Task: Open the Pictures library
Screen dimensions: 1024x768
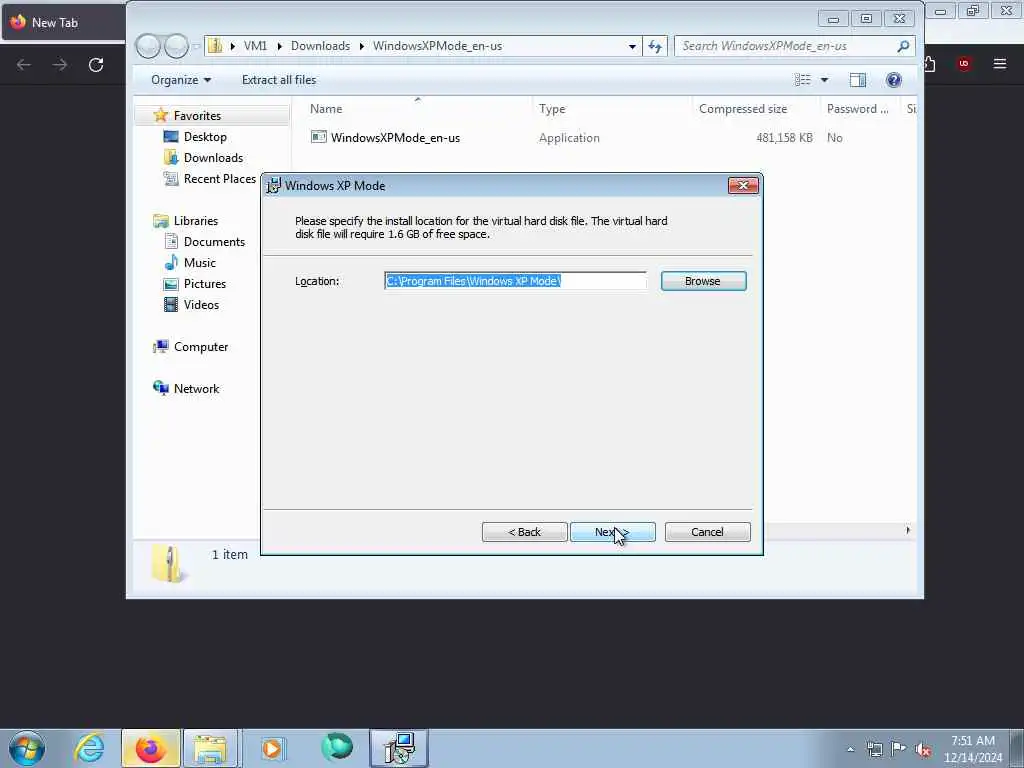Action: 204,283
